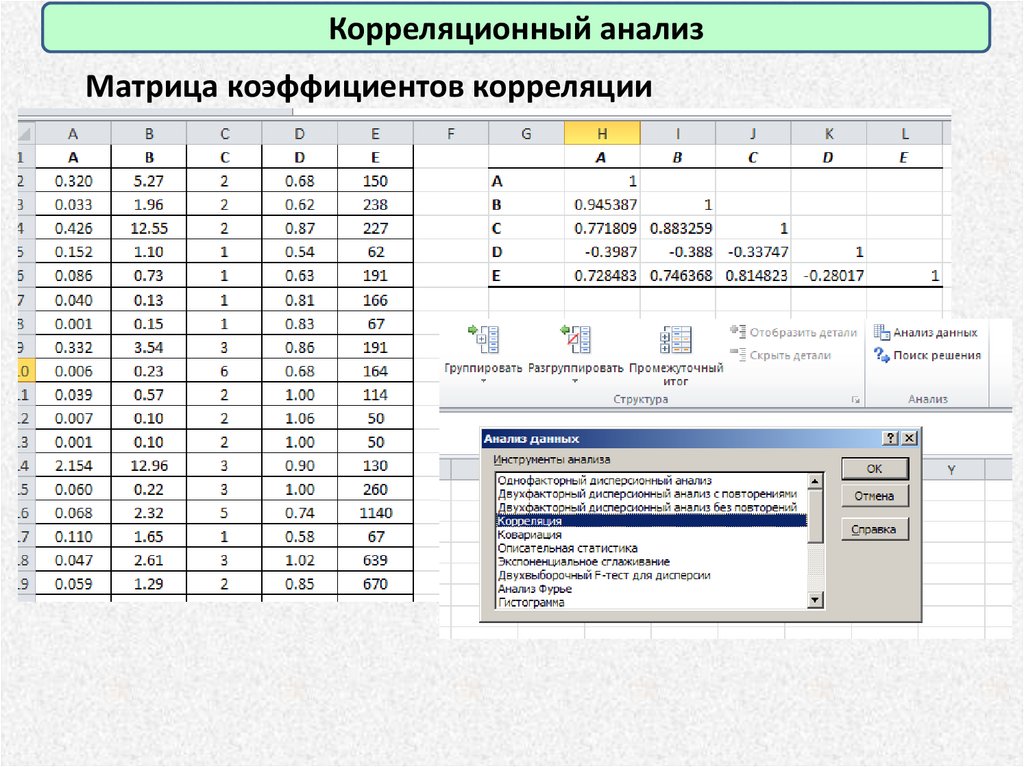Image resolution: width=1024 pixels, height=767 pixels.
Task: Expand the Разгруппировать dropdown arrow
Action: coord(575,381)
